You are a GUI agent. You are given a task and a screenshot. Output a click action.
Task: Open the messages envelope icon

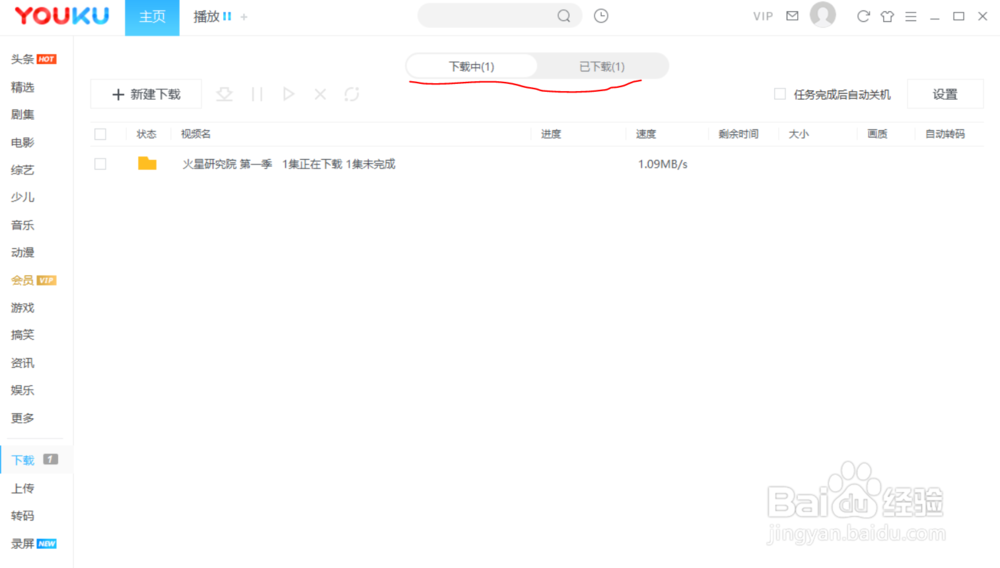[792, 16]
